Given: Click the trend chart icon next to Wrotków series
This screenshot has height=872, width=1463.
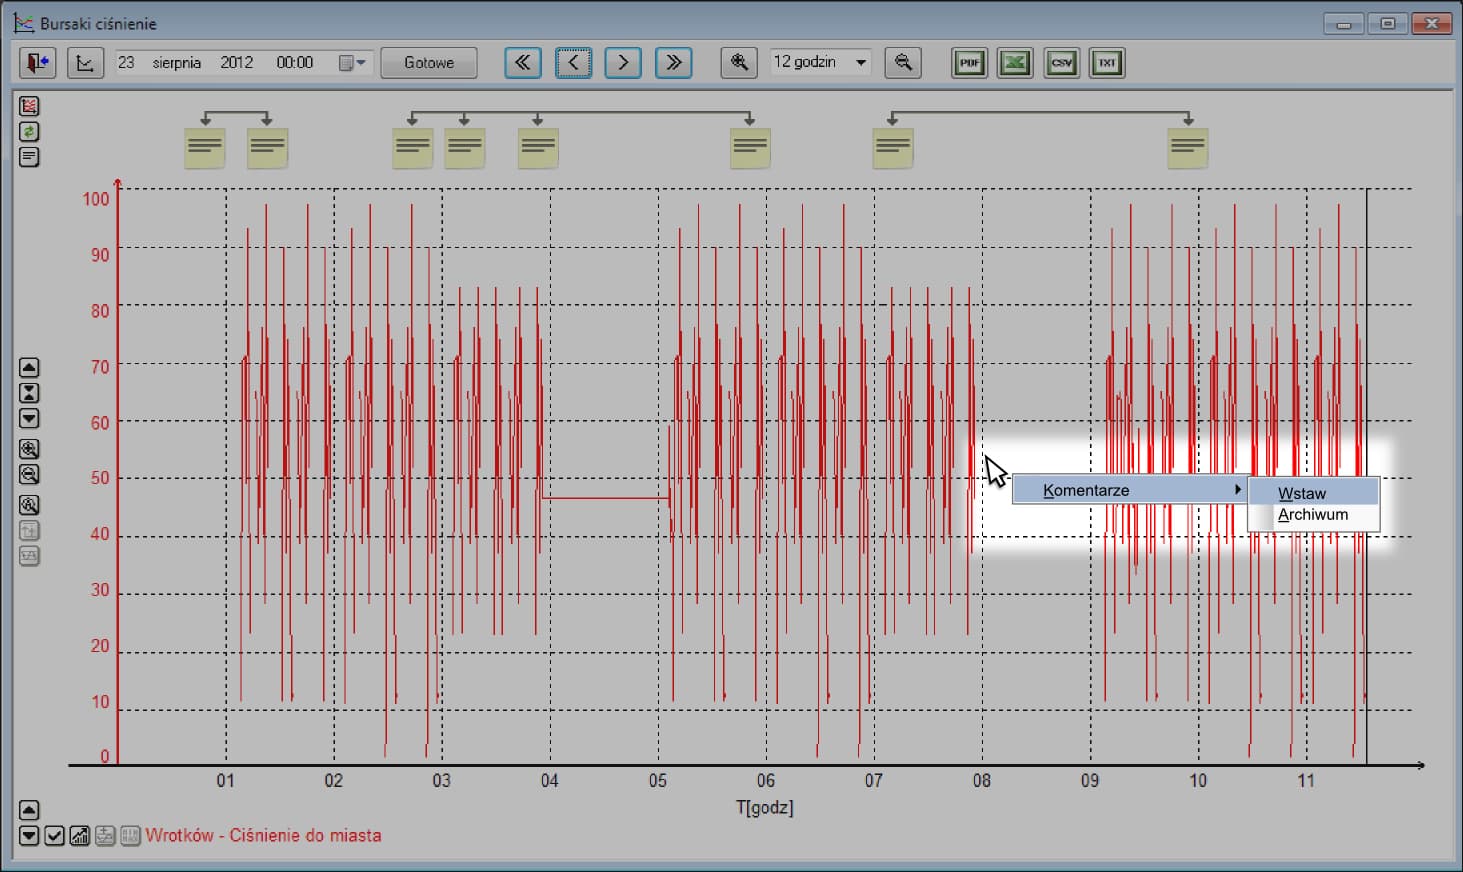Looking at the screenshot, I should (80, 835).
